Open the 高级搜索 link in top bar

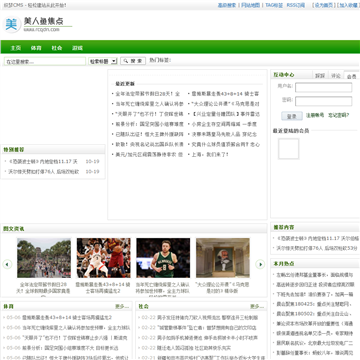tap(227, 5)
